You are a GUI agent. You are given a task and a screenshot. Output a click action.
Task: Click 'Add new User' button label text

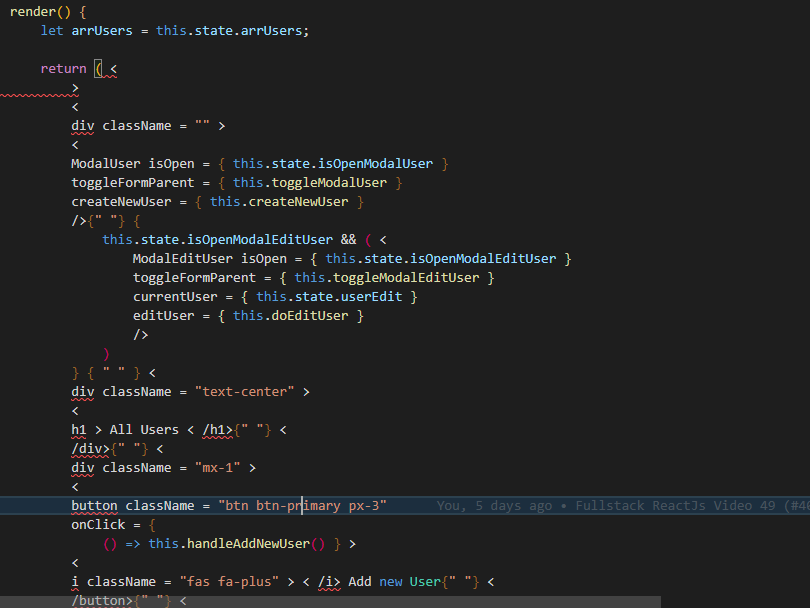pos(395,582)
